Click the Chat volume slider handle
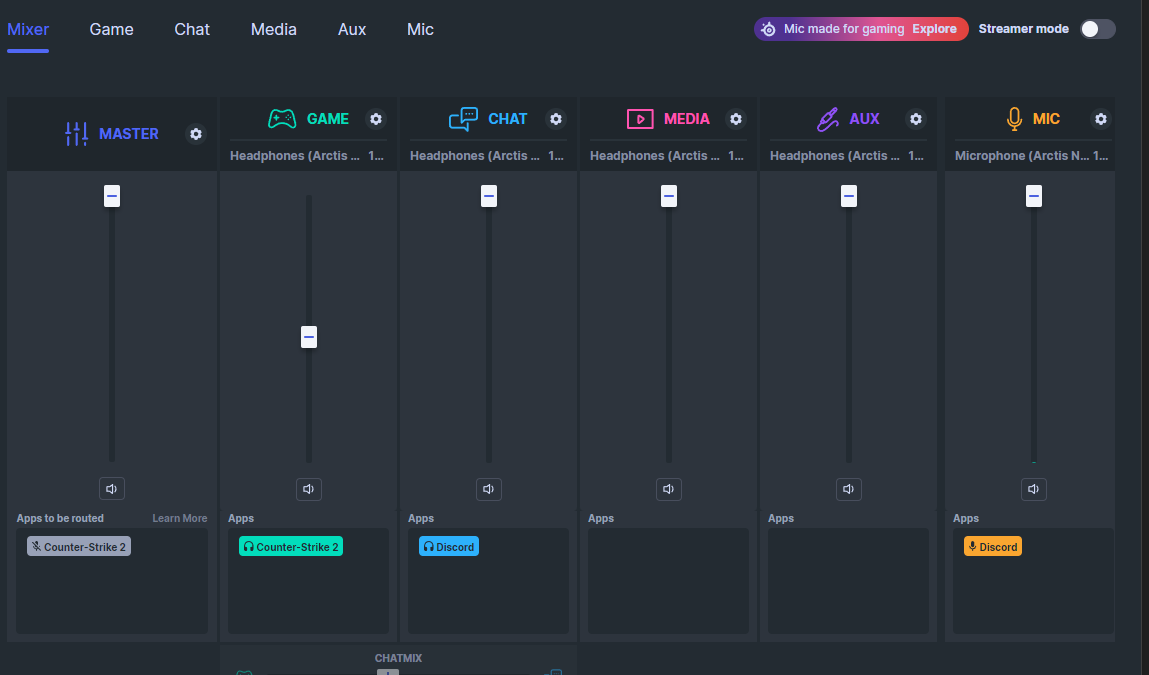 489,196
